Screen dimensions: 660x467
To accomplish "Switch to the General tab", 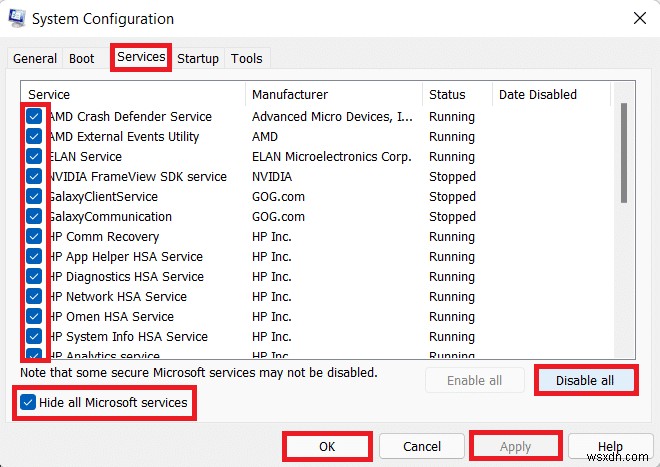I will click(35, 59).
